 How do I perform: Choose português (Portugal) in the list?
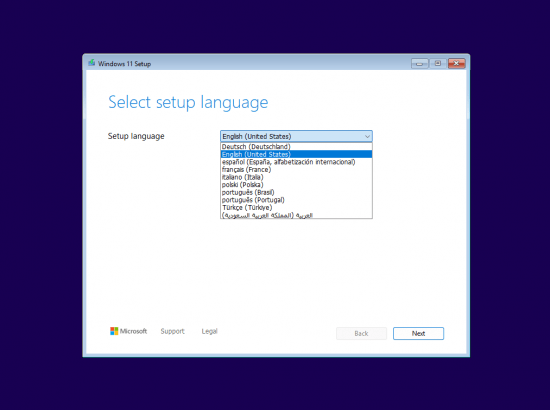click(296, 200)
